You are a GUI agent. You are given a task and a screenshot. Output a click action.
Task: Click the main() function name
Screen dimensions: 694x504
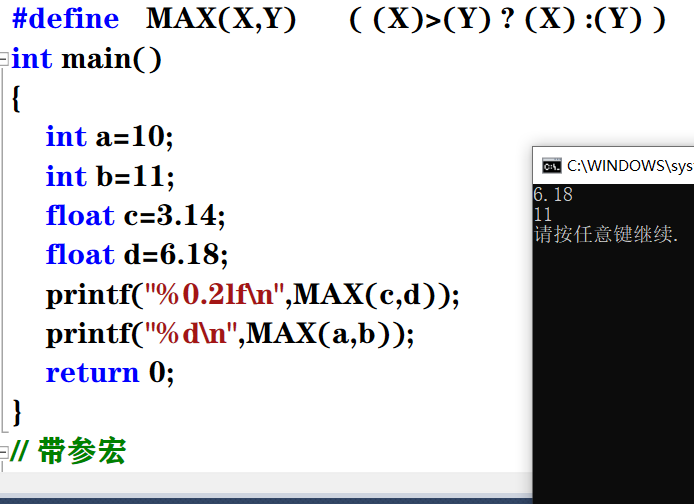(112, 59)
